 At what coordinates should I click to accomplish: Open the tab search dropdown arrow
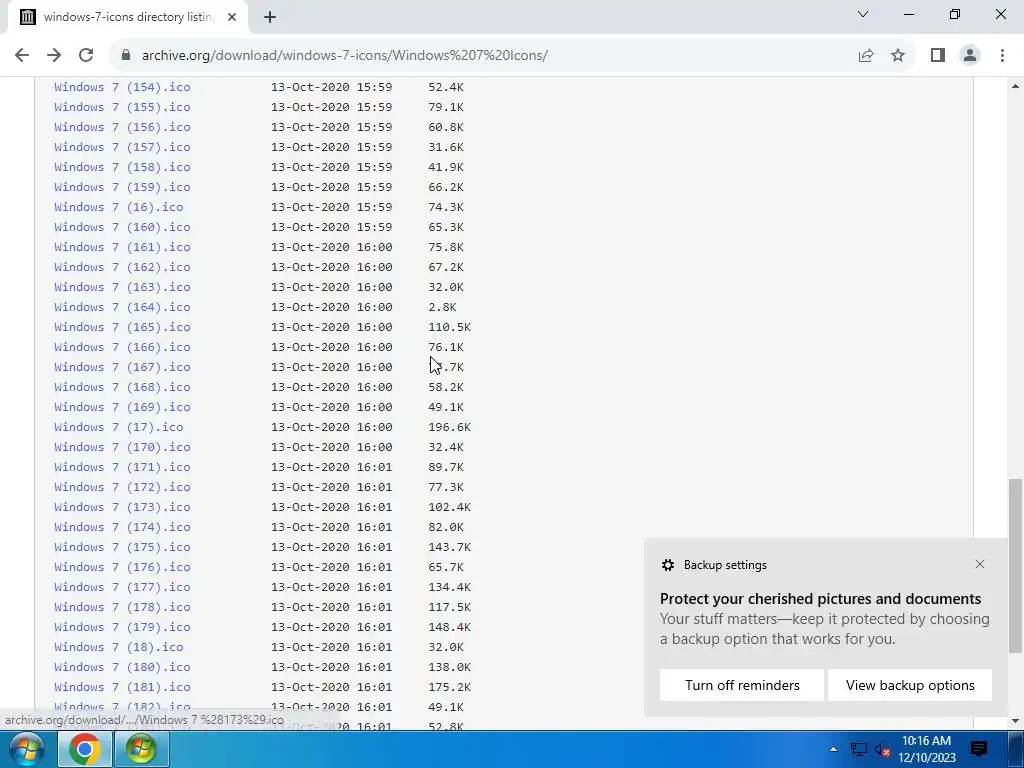(863, 14)
